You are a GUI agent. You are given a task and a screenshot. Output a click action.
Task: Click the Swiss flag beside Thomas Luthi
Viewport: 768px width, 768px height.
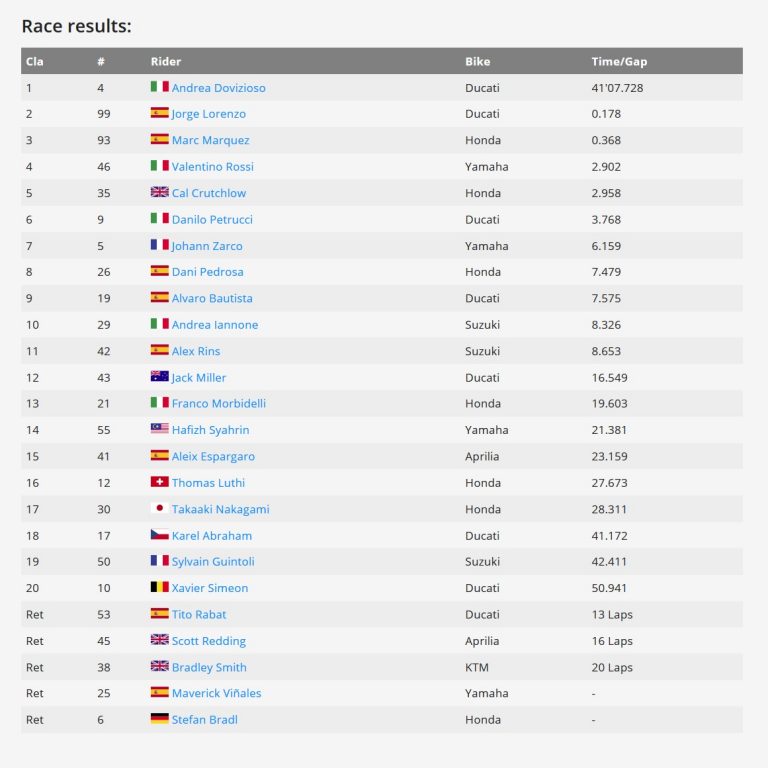[x=159, y=482]
